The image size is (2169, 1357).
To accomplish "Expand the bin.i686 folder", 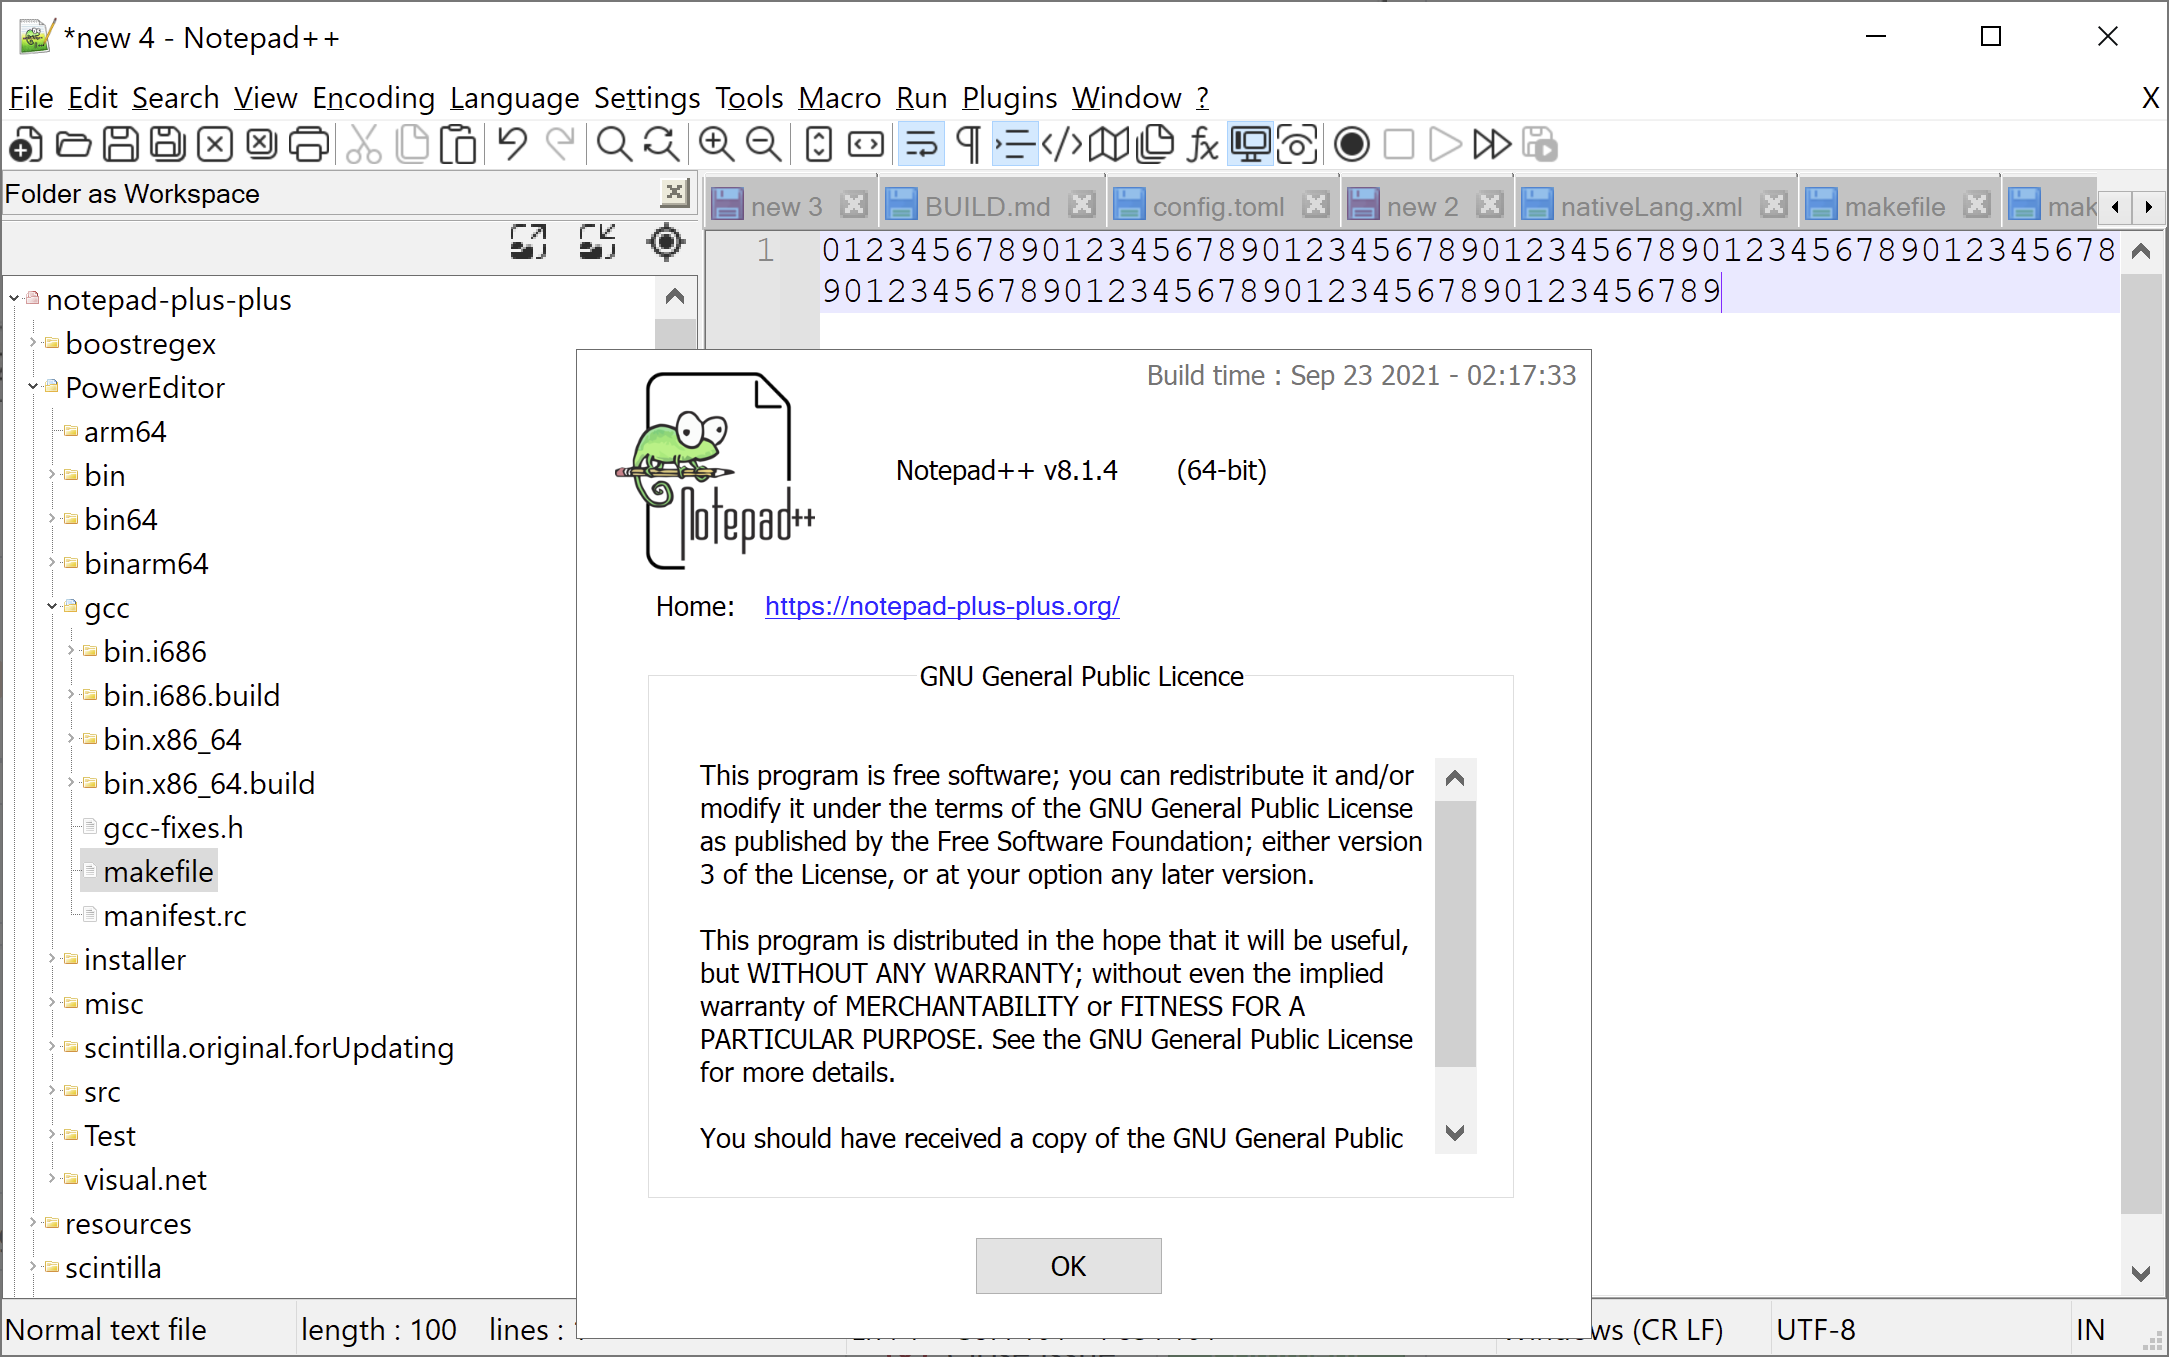I will (x=71, y=650).
